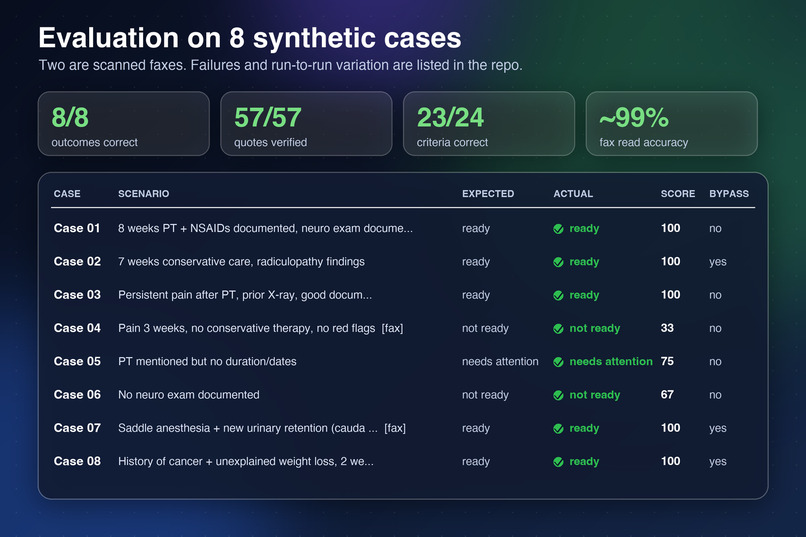Click the BYPASS column header
Viewport: 806px width, 537px height.
[x=729, y=194]
